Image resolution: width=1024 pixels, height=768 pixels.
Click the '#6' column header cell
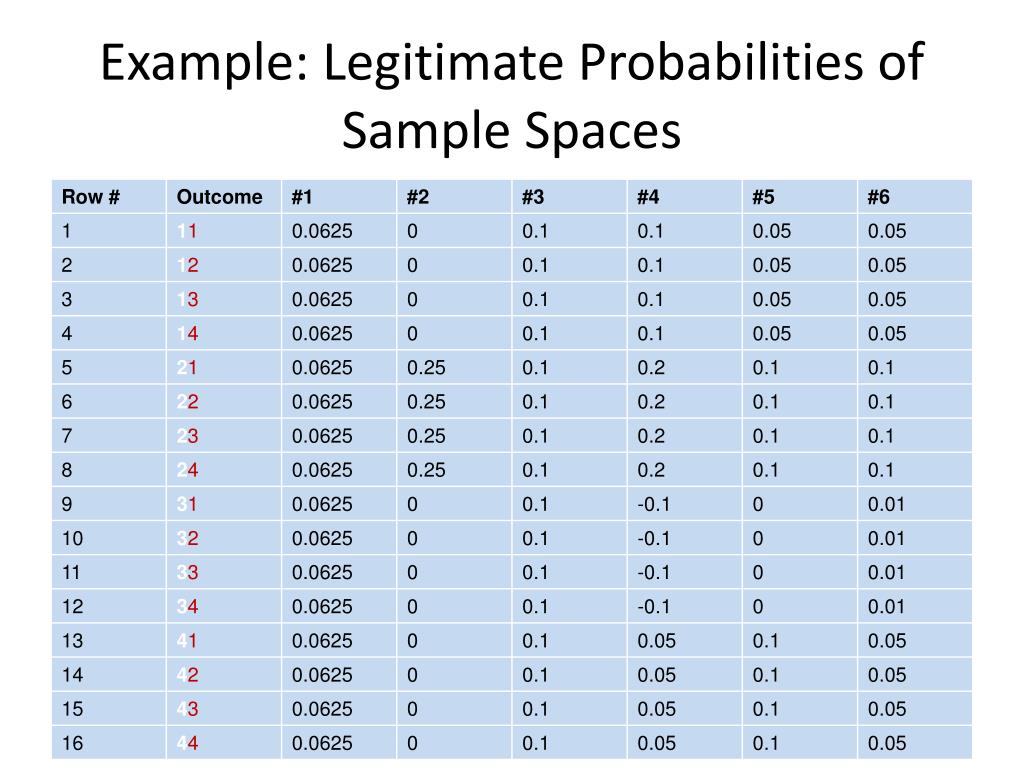coord(879,197)
